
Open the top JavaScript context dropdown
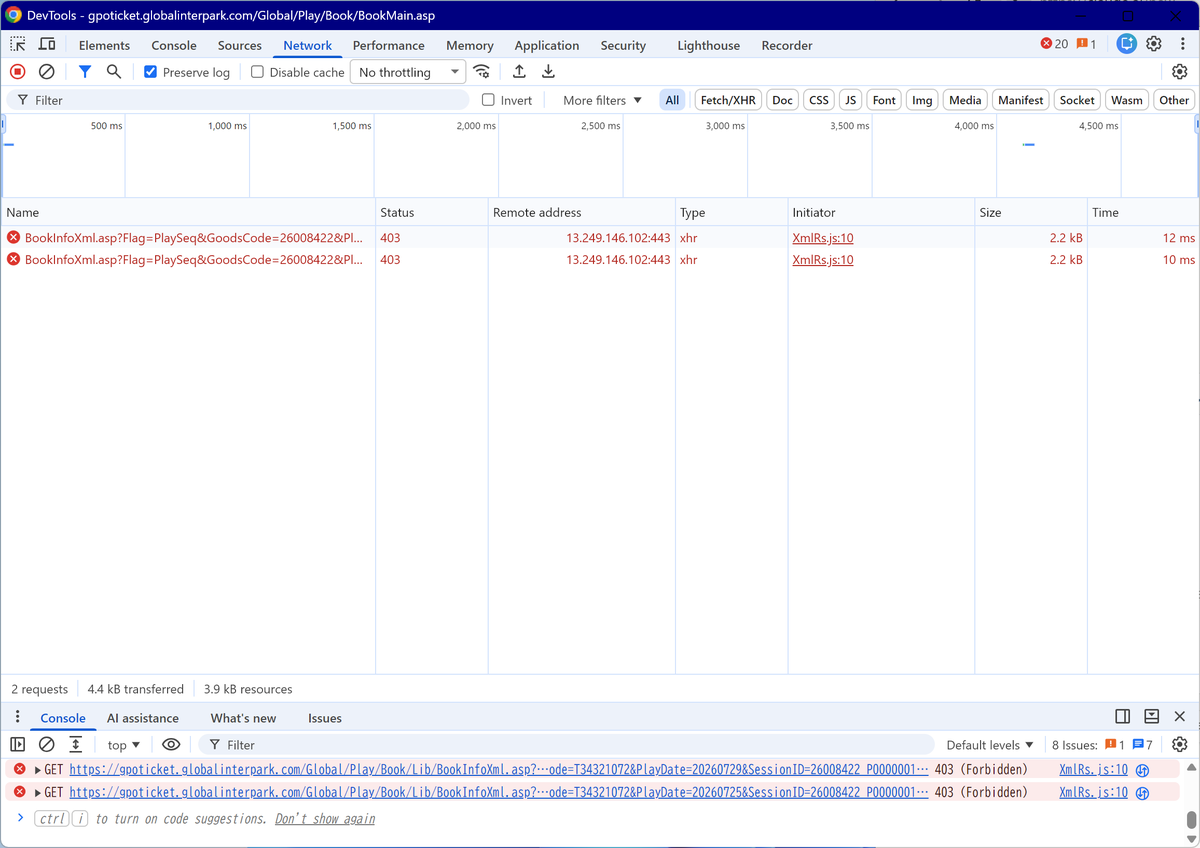coord(124,745)
